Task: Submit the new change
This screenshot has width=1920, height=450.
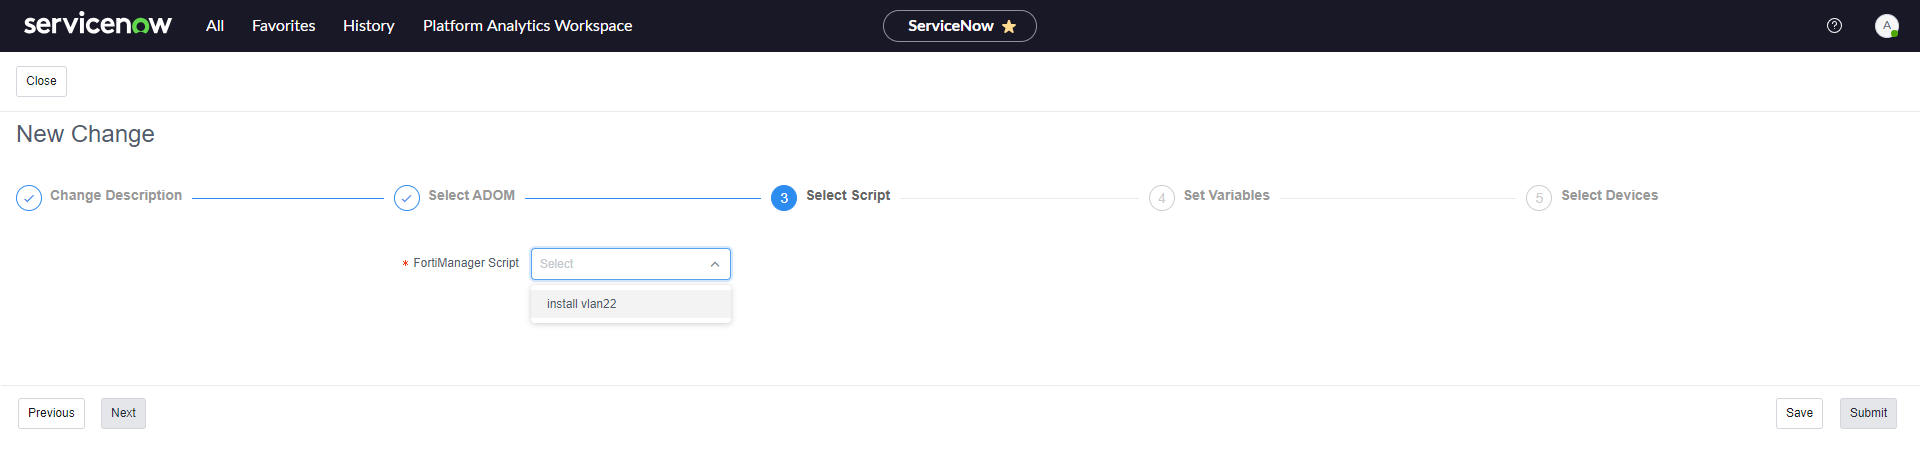Action: [x=1868, y=413]
